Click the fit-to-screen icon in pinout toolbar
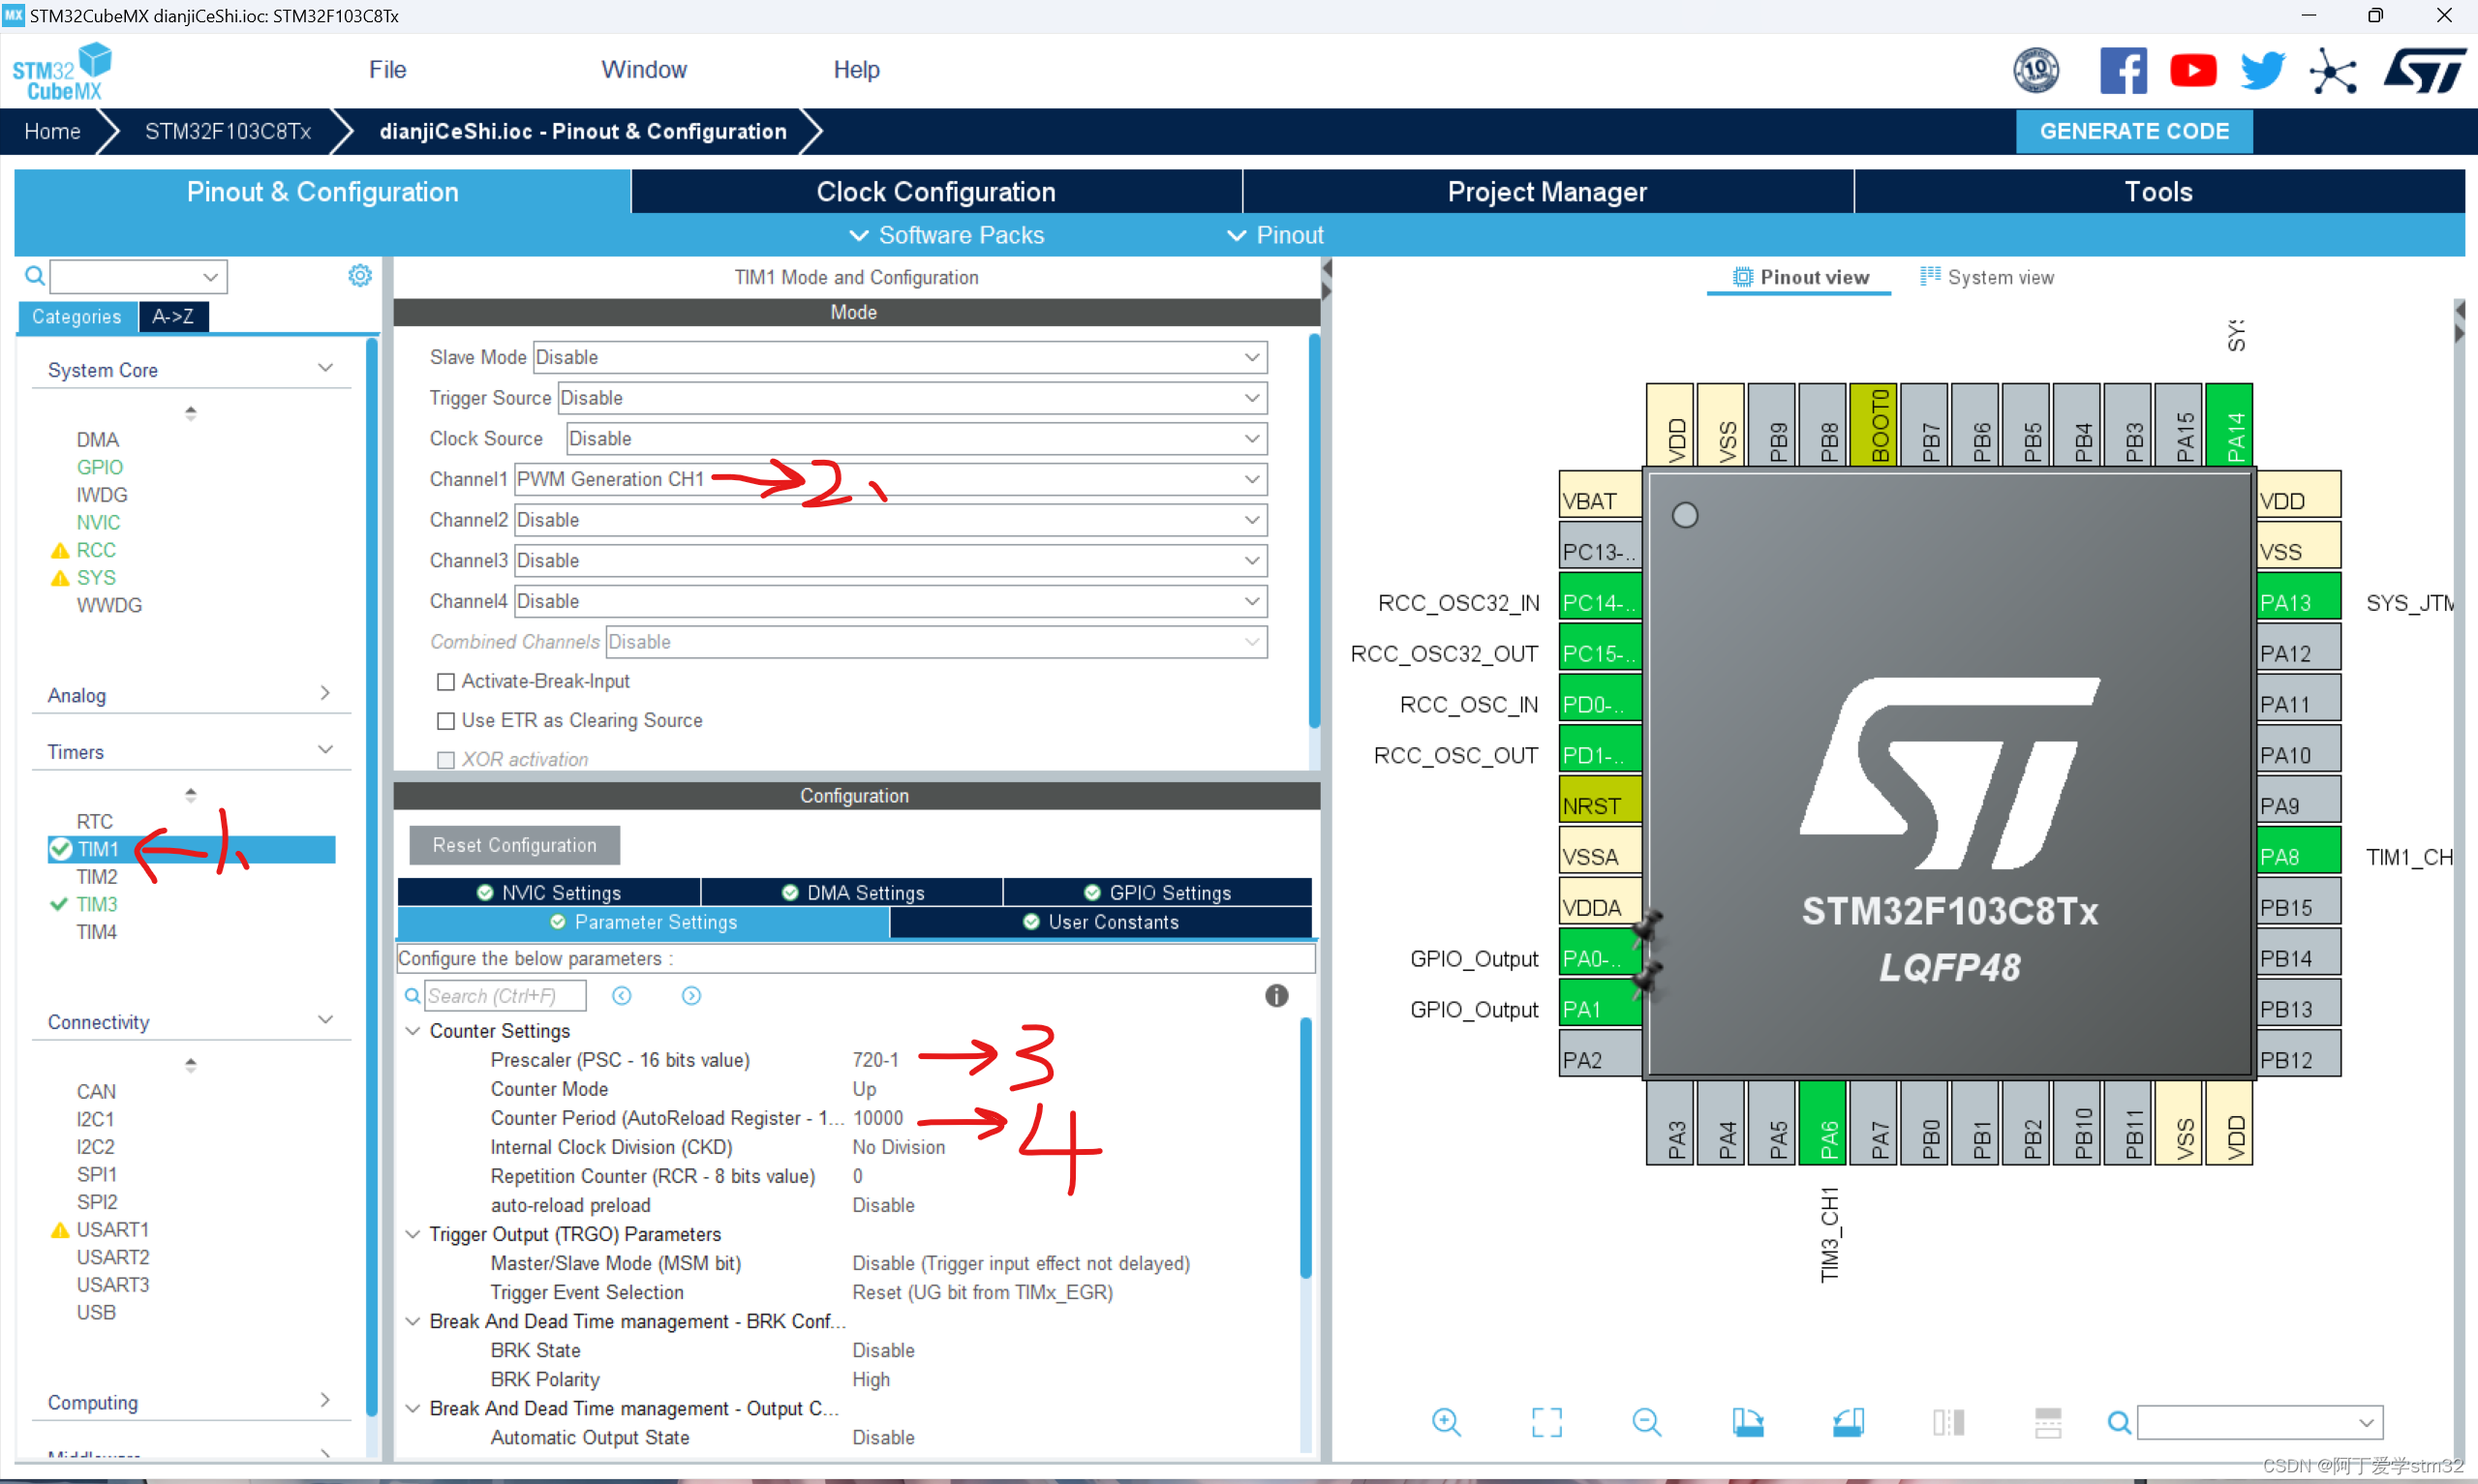2478x1484 pixels. tap(1546, 1421)
